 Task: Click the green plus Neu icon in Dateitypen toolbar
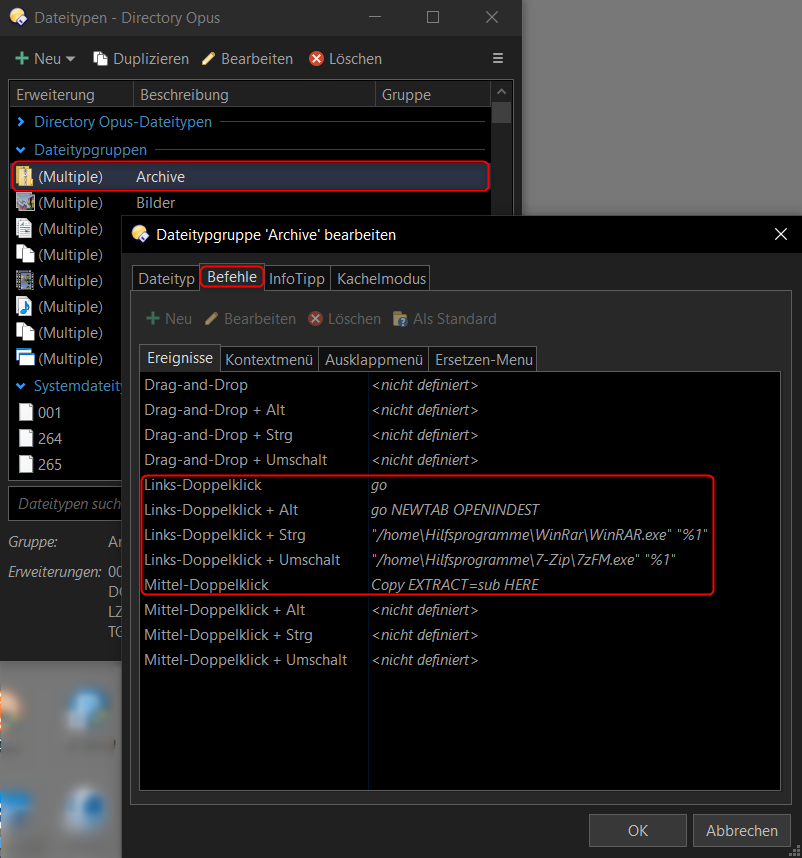pyautogui.click(x=22, y=59)
